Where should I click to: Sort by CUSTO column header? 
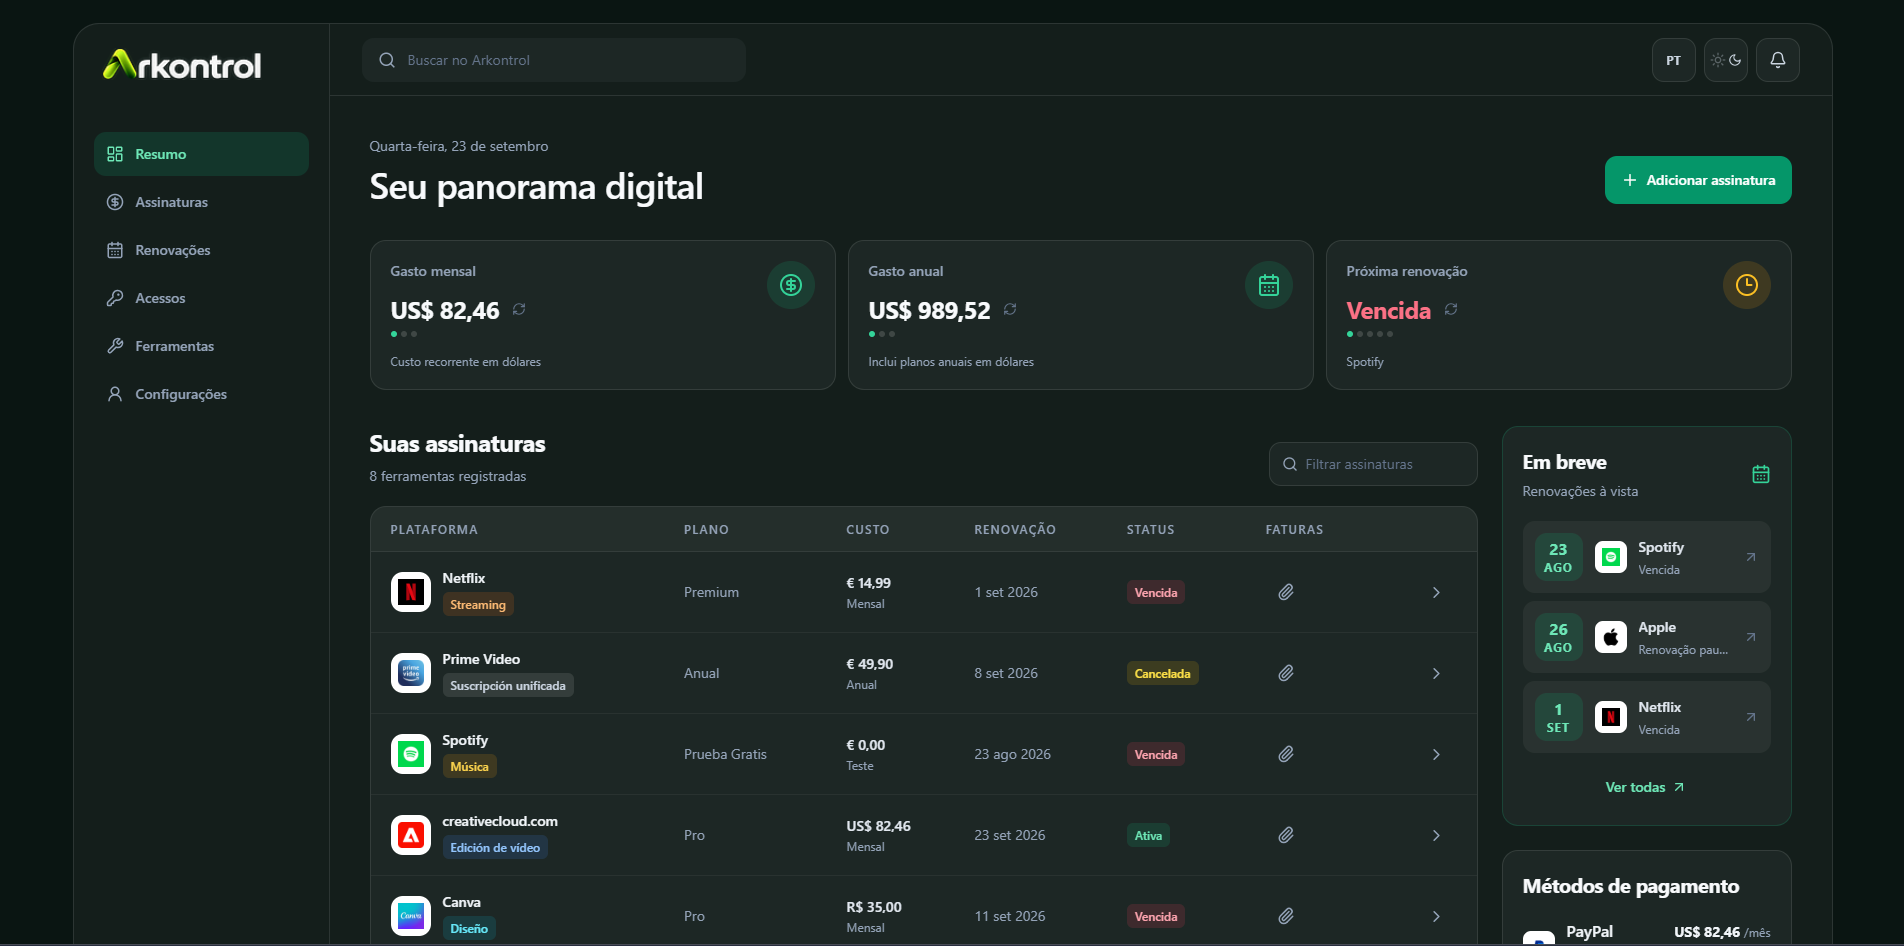(867, 530)
